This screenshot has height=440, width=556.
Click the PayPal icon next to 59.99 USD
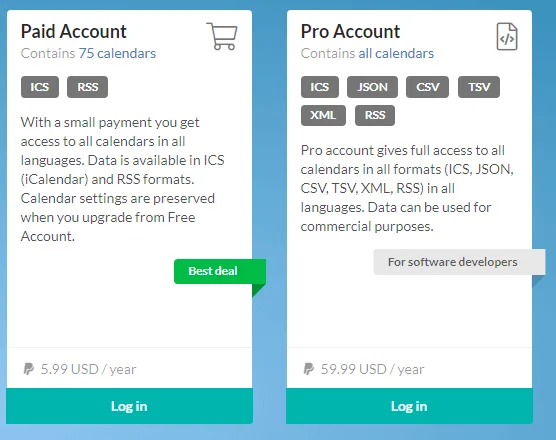coord(308,369)
